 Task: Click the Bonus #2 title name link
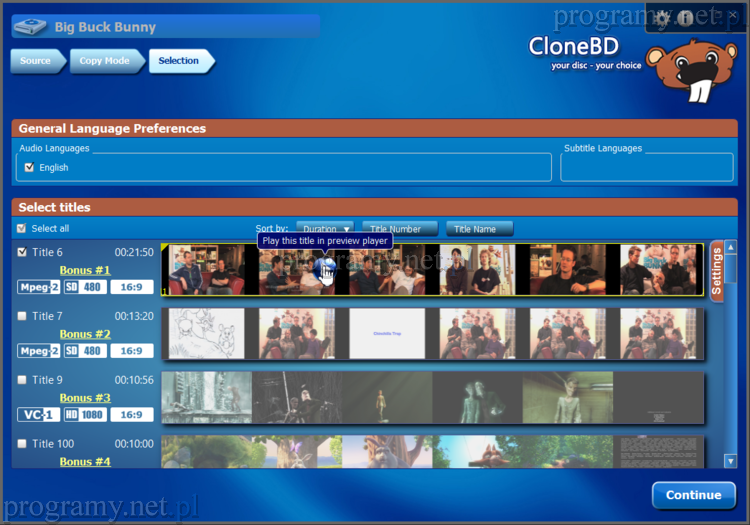tap(85, 334)
